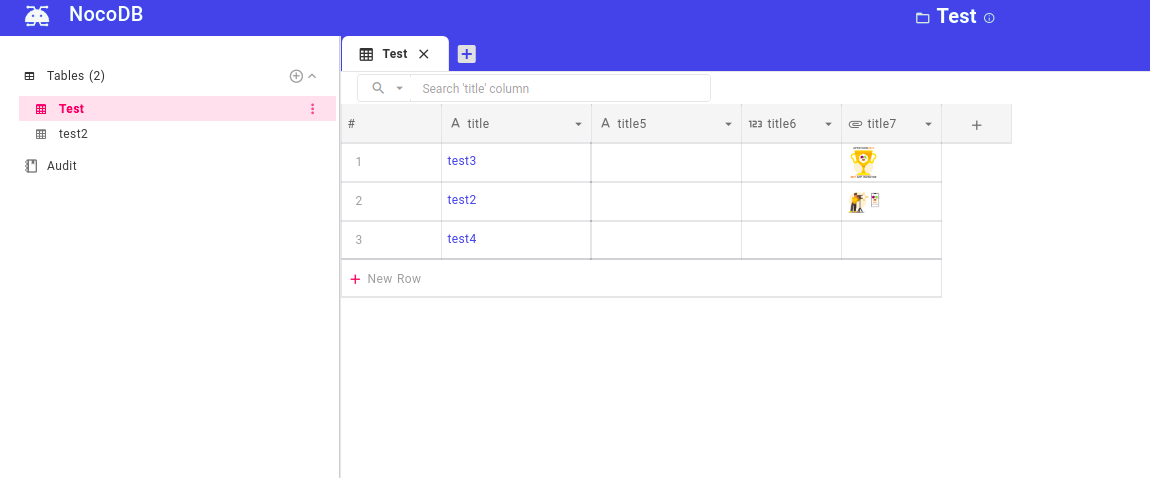Open test2 table in sidebar

73,134
